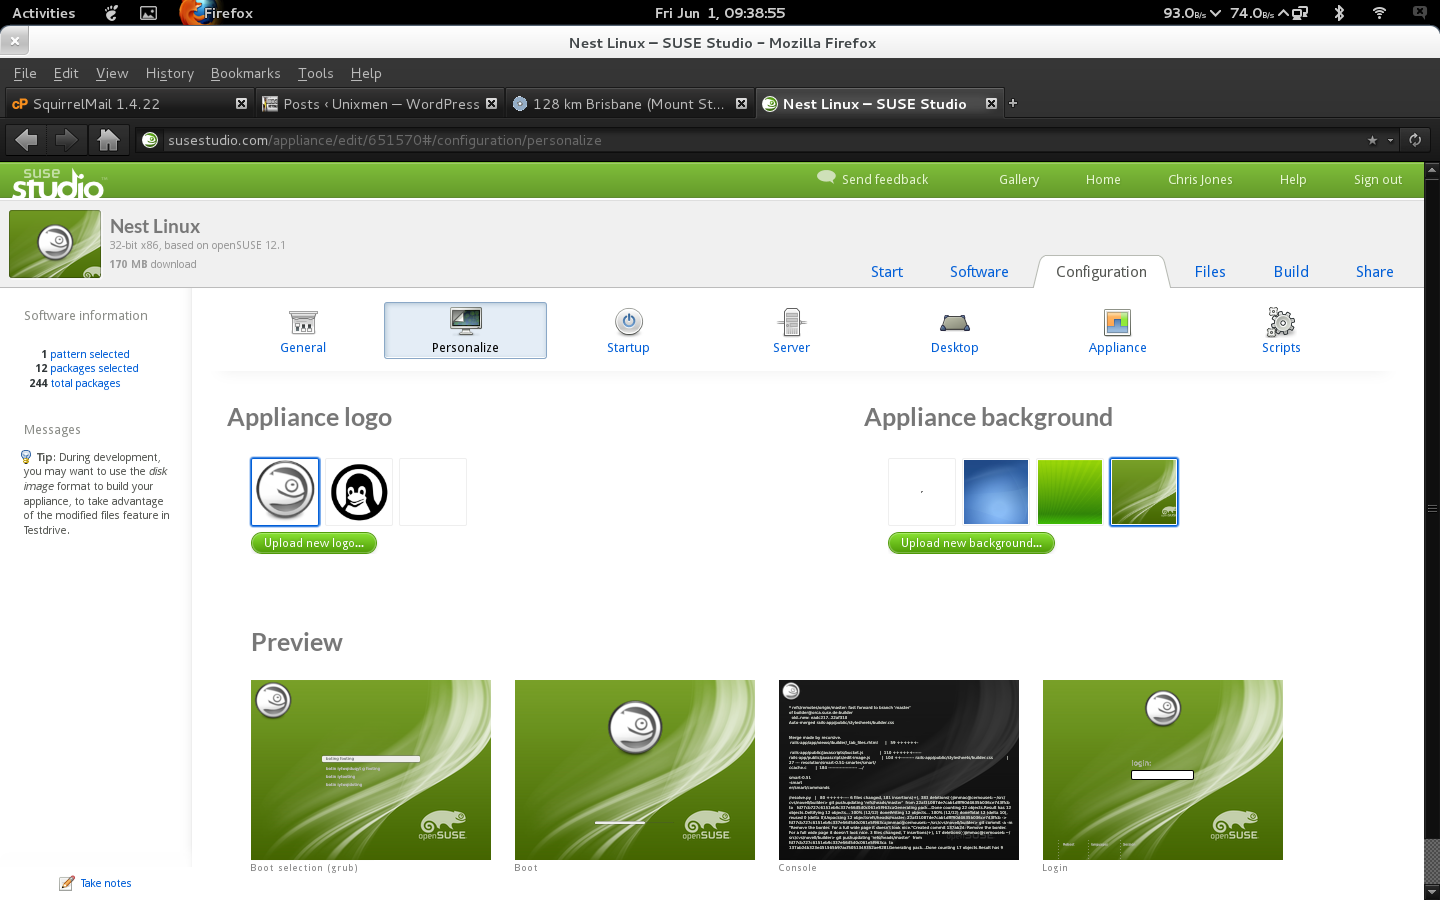Viewport: 1440px width, 900px height.
Task: Open the Startup configuration section
Action: click(628, 331)
